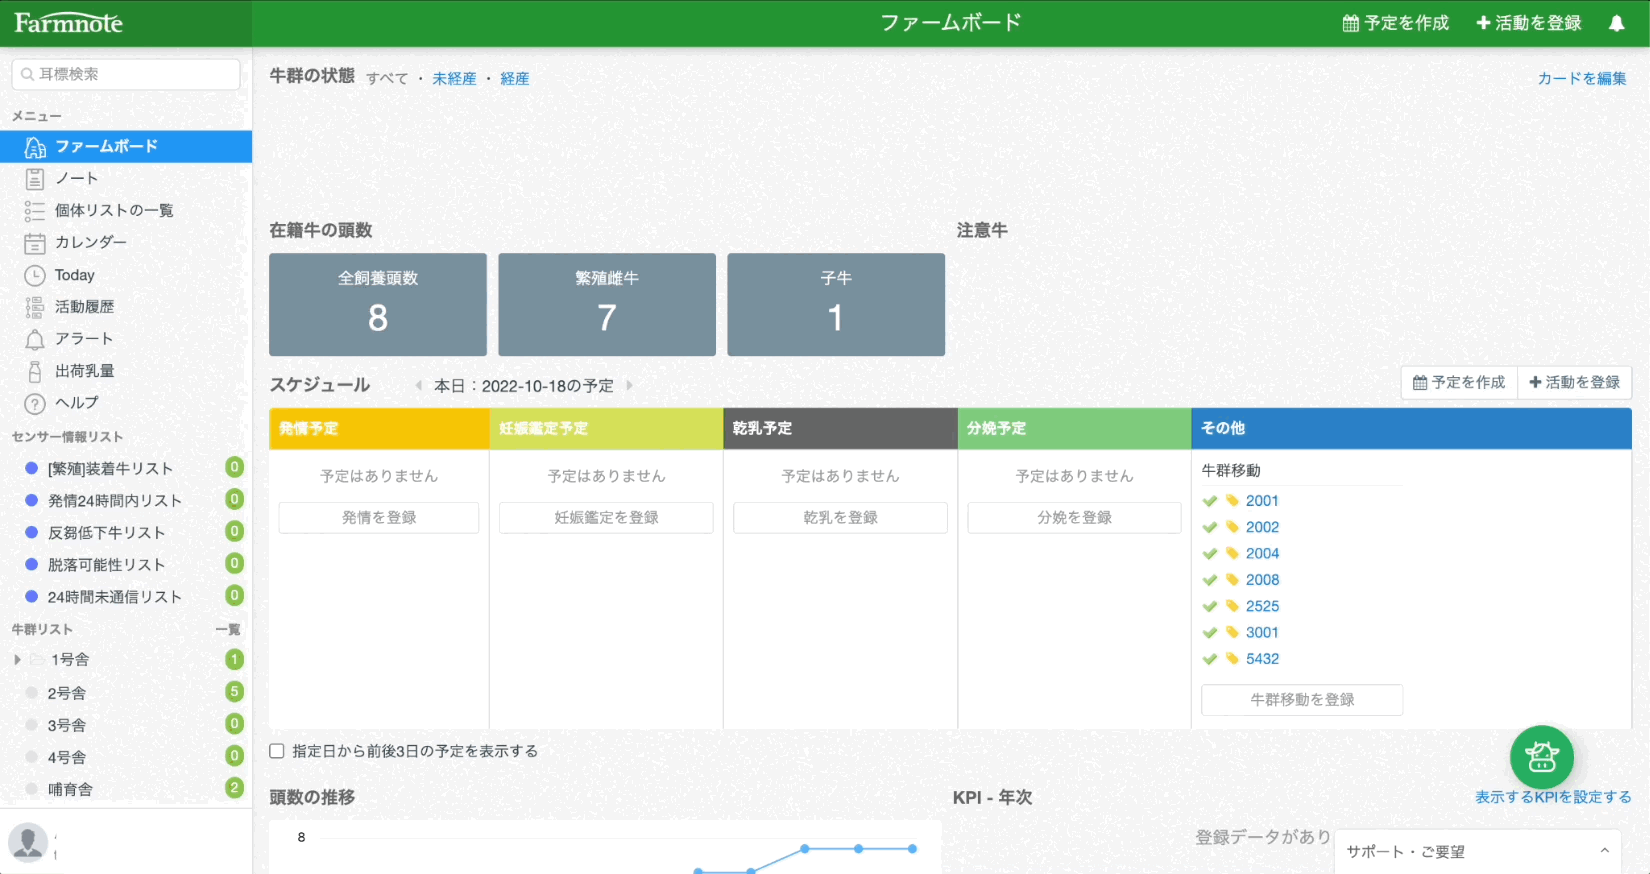1650x874 pixels.
Task: Open the Today clock icon
Action: 35,275
